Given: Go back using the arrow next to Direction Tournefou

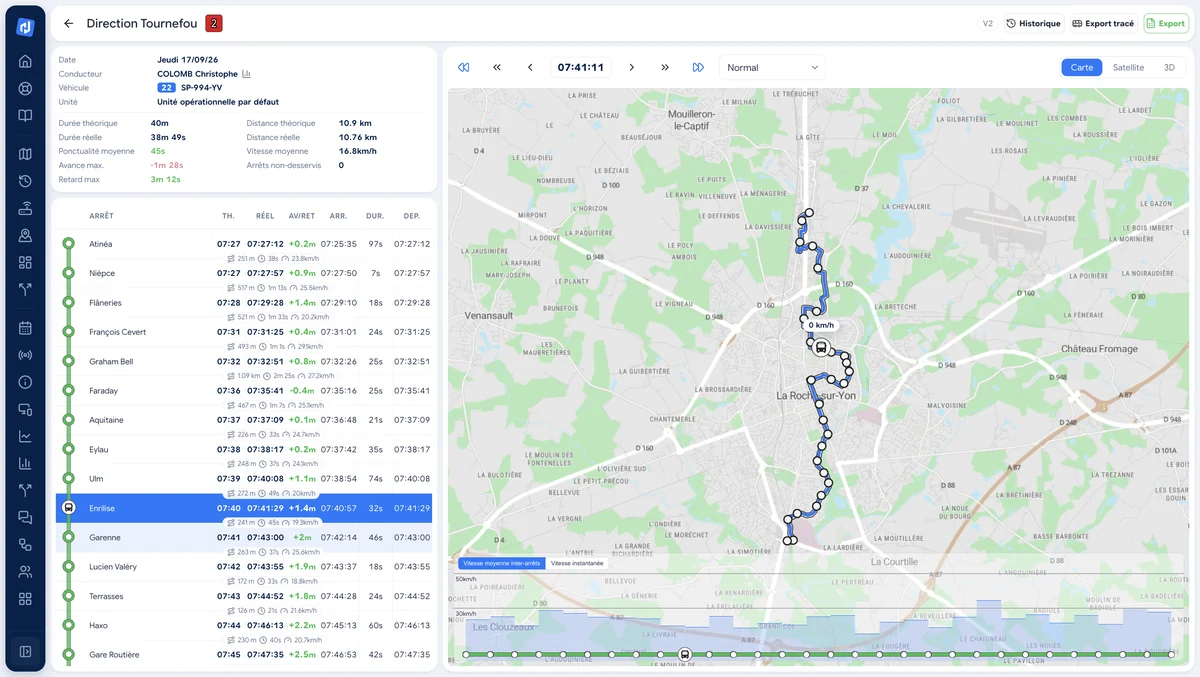Looking at the screenshot, I should coord(68,23).
